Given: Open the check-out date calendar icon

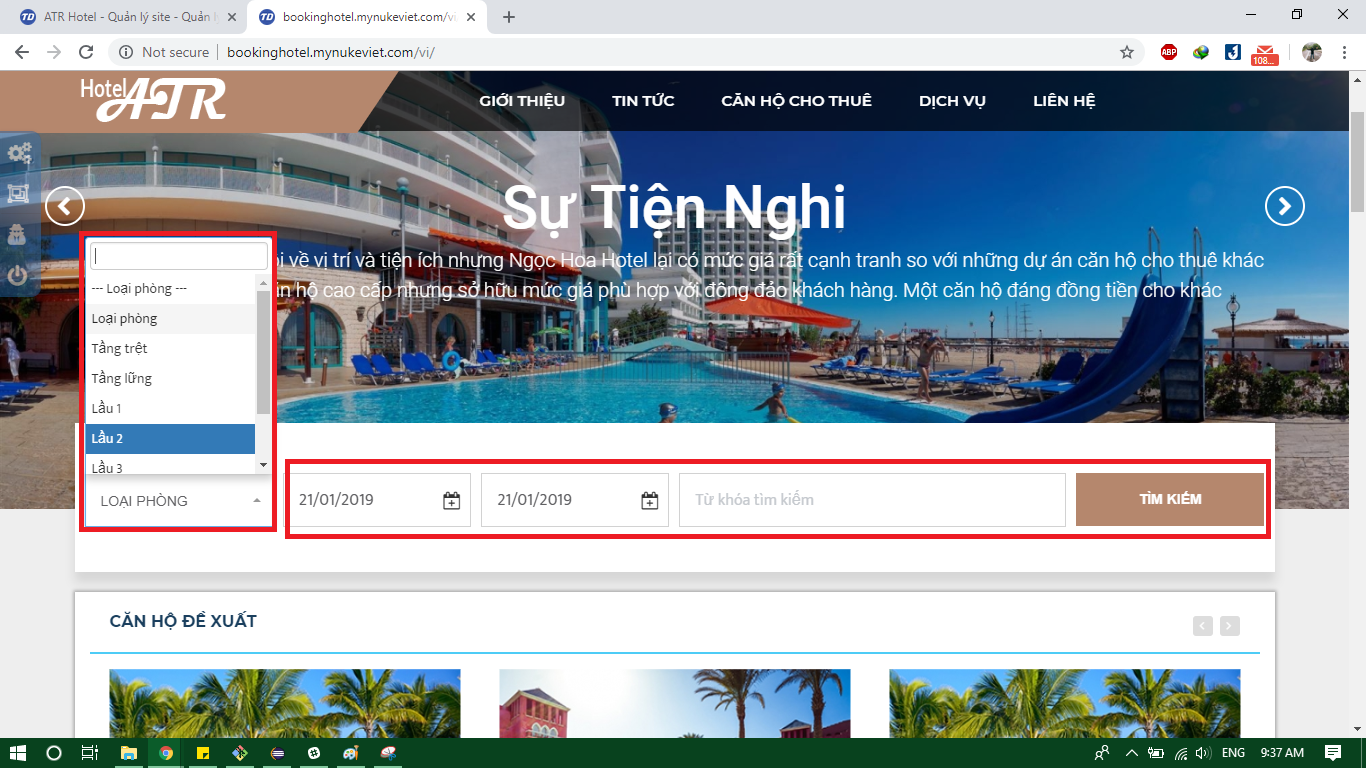Looking at the screenshot, I should click(x=649, y=500).
